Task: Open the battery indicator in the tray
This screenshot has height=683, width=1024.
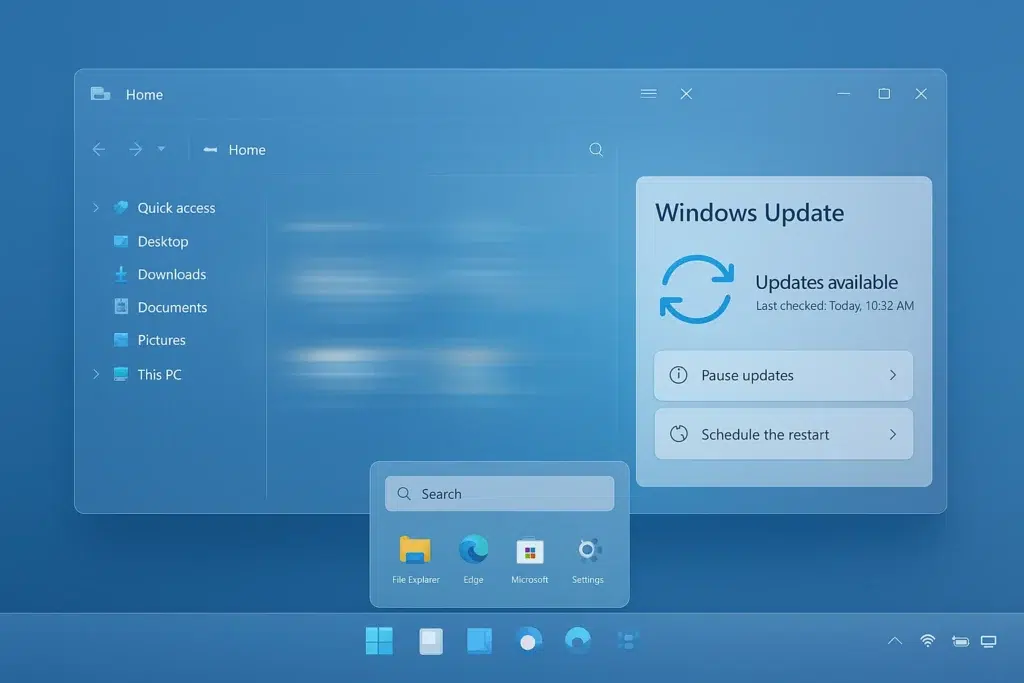Action: click(959, 640)
